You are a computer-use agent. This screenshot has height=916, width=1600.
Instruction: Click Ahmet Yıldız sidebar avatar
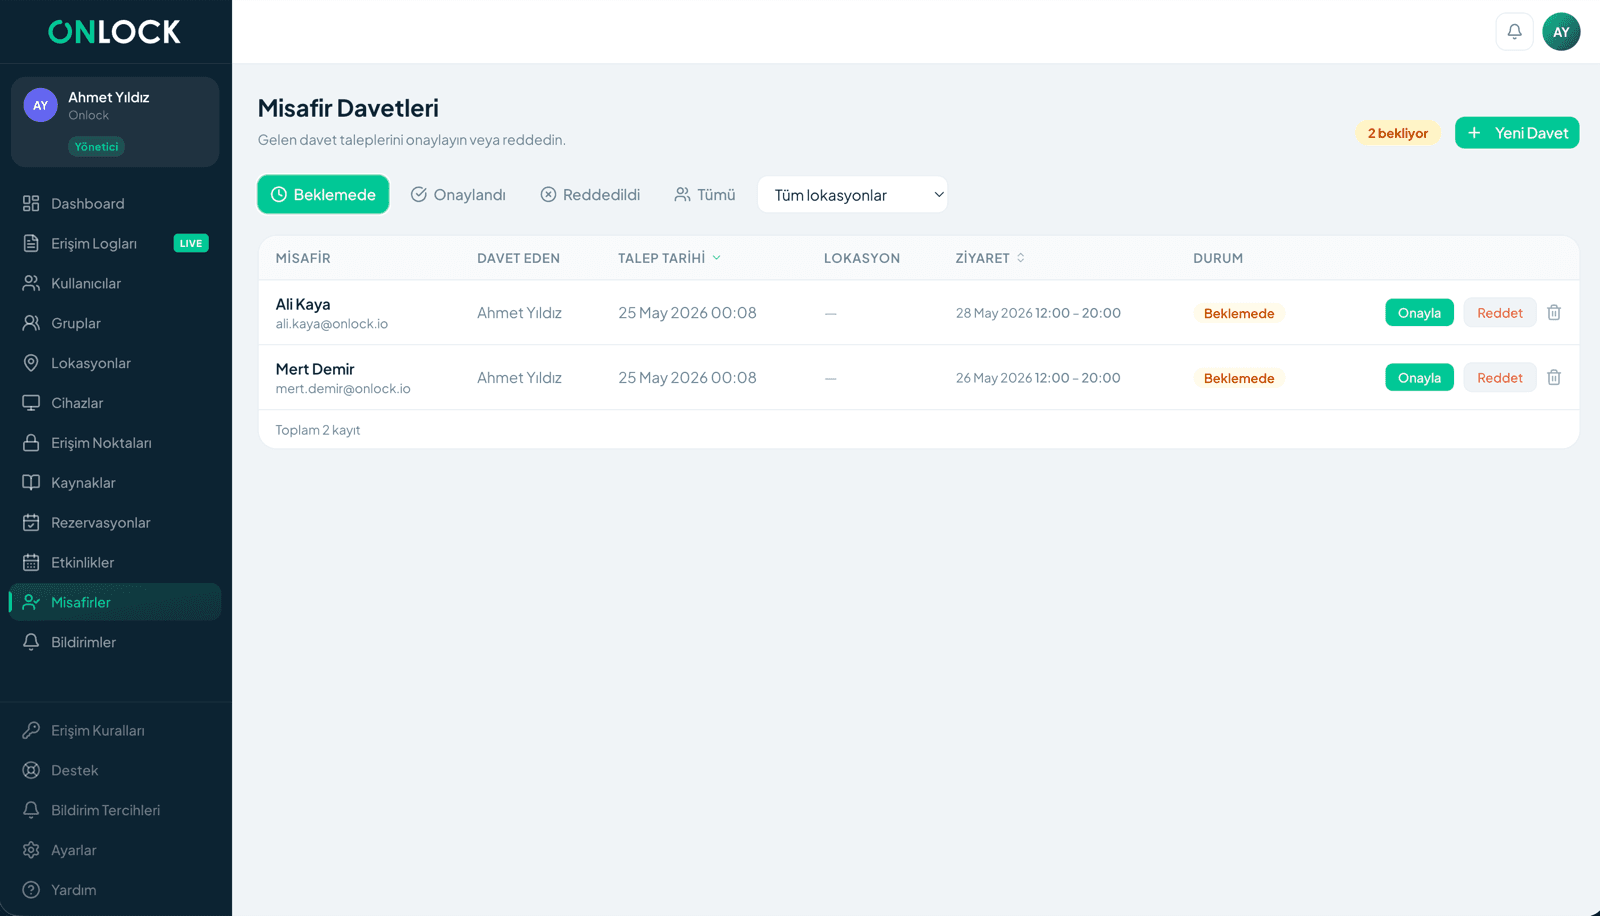coord(40,105)
